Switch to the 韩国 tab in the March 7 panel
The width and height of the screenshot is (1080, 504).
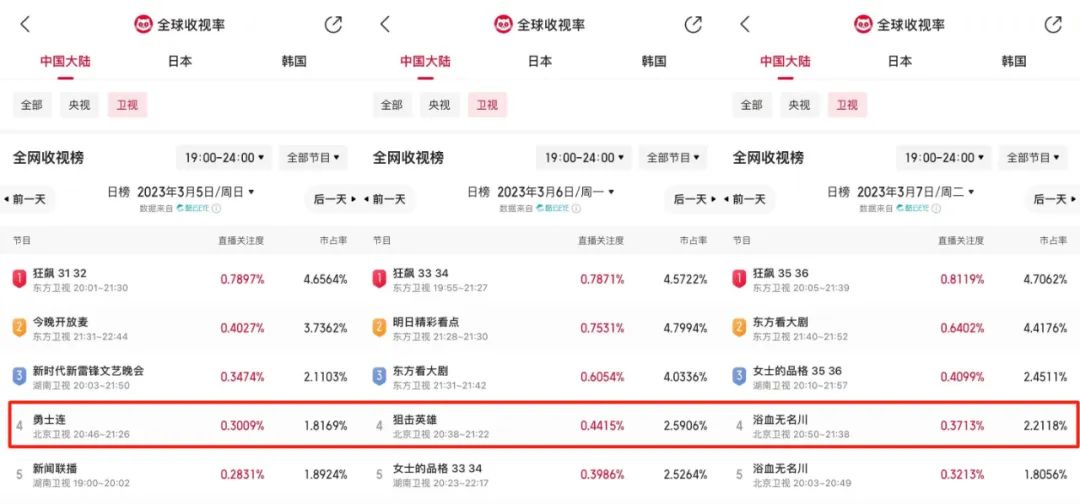point(1013,61)
